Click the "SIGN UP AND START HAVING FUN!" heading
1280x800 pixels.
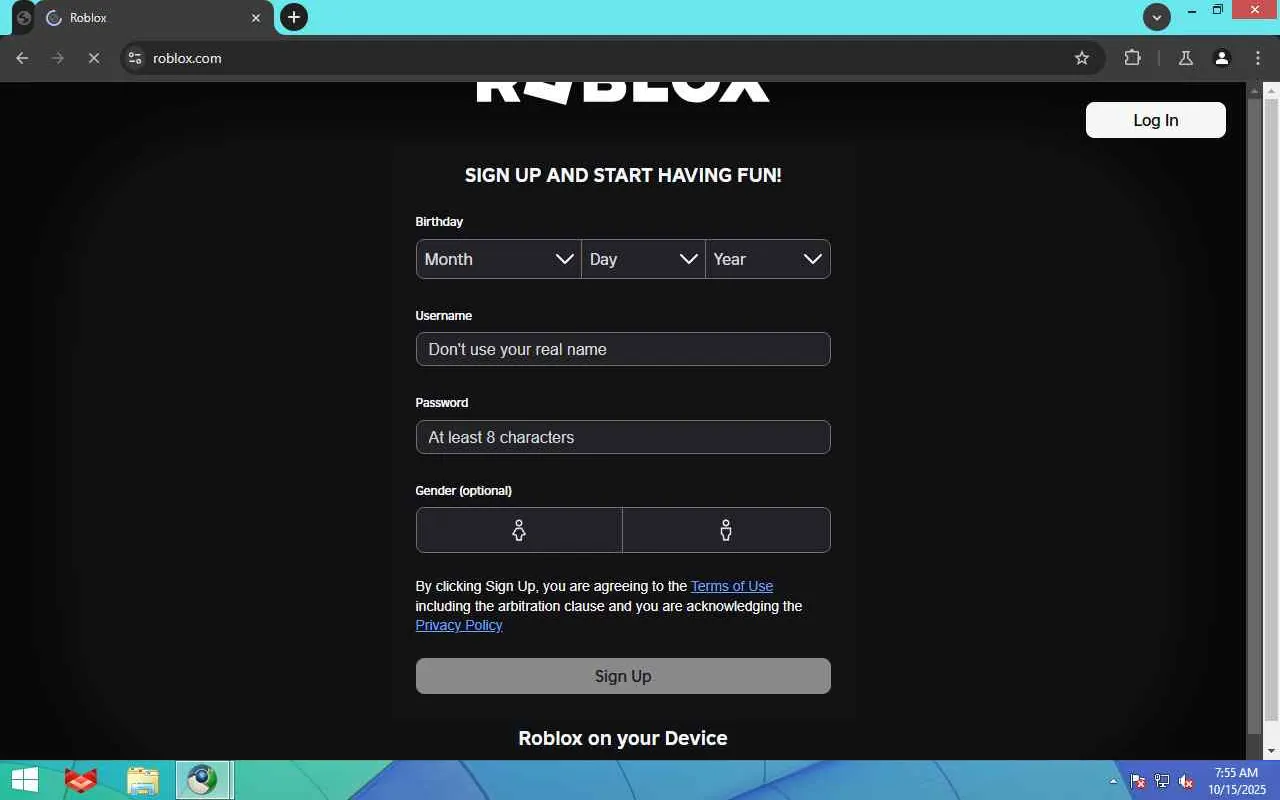[623, 175]
